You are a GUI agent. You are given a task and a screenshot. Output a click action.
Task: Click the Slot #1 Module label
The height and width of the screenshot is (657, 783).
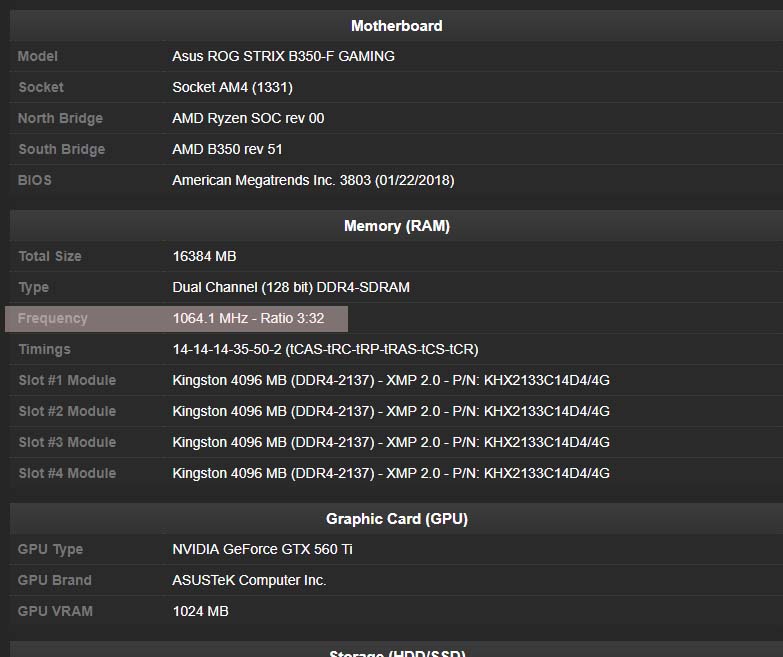tap(67, 380)
